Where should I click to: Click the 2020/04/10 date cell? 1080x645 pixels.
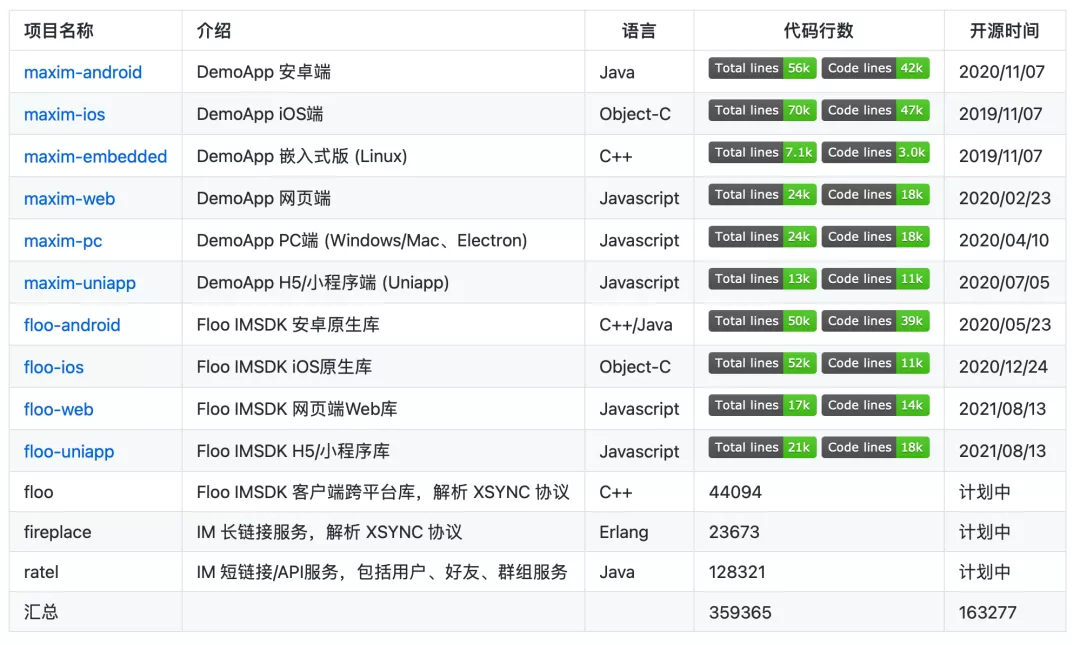tap(1004, 240)
